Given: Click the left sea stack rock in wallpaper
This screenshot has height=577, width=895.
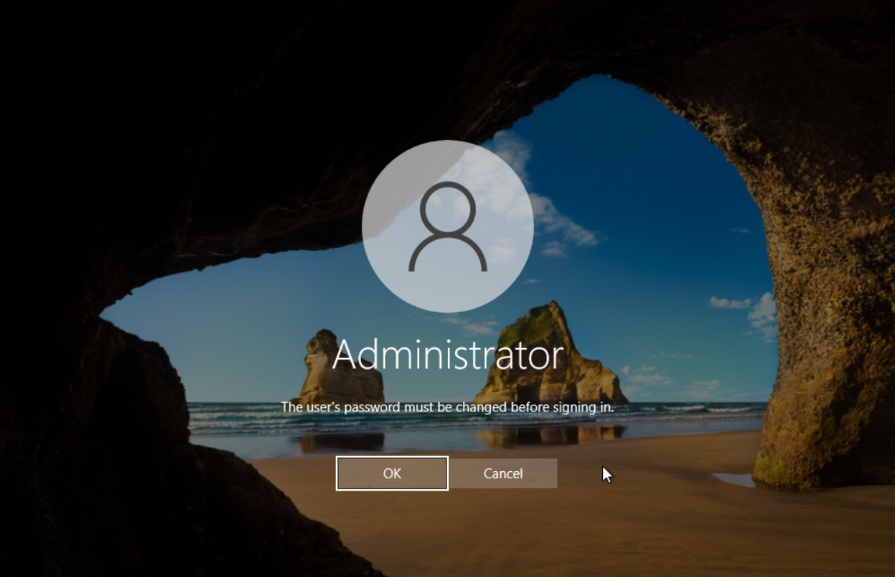Looking at the screenshot, I should 338,370.
